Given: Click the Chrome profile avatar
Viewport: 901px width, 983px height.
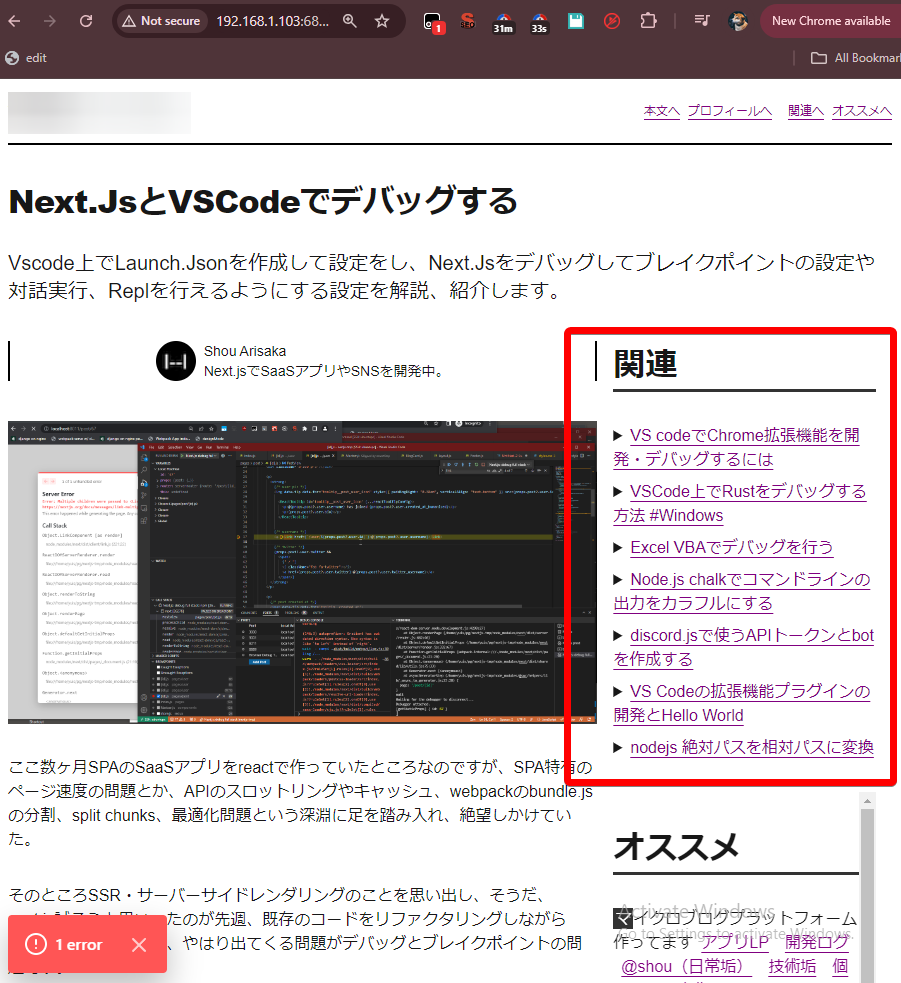Looking at the screenshot, I should pyautogui.click(x=738, y=21).
